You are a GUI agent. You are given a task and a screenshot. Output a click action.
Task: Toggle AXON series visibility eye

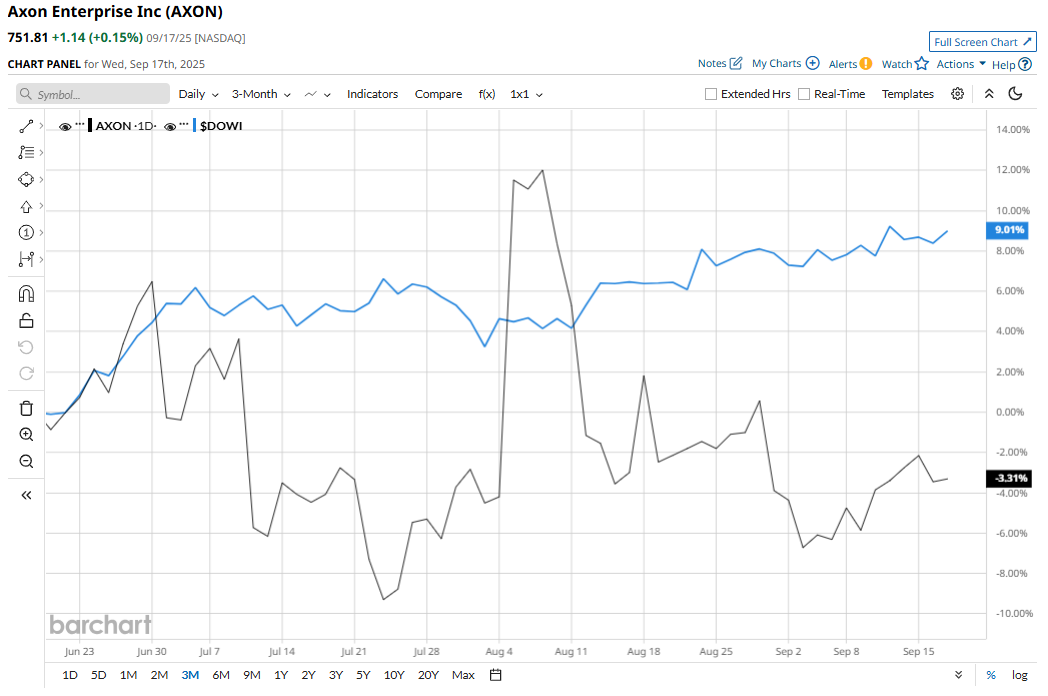(65, 126)
